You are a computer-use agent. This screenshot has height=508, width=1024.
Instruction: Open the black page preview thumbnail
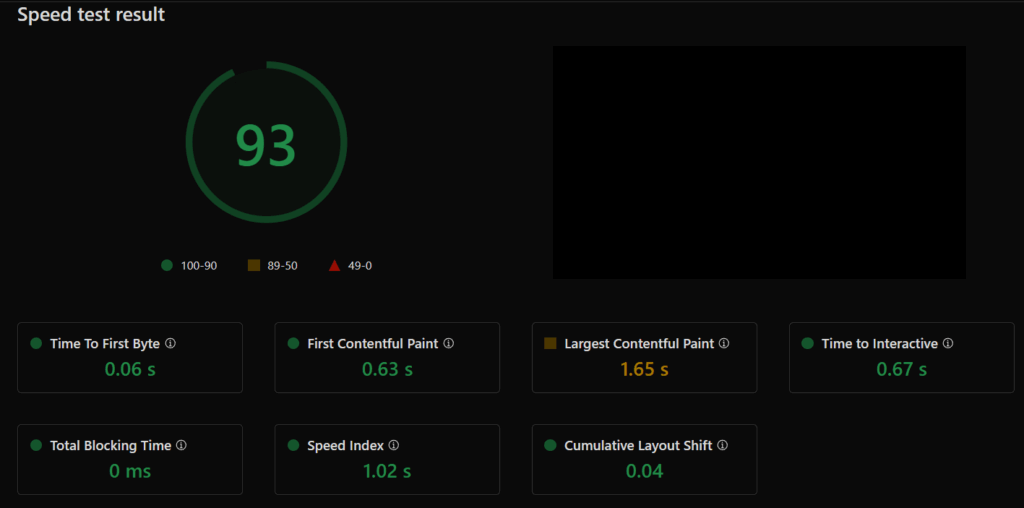point(759,162)
